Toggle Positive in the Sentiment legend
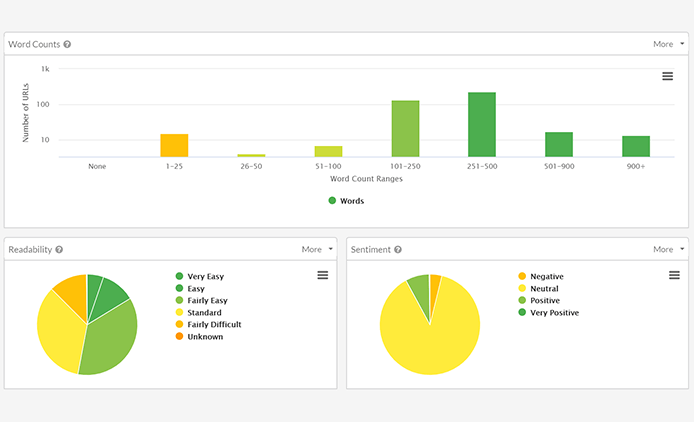Viewport: 694px width, 422px height. (x=539, y=300)
